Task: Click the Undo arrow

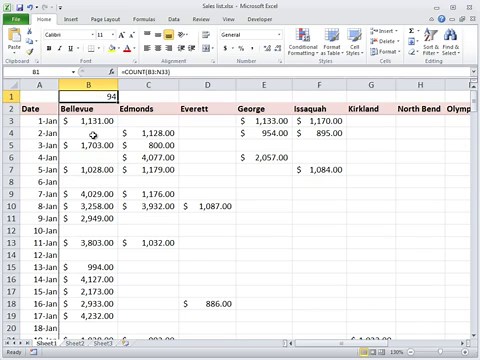Action: (30, 7)
